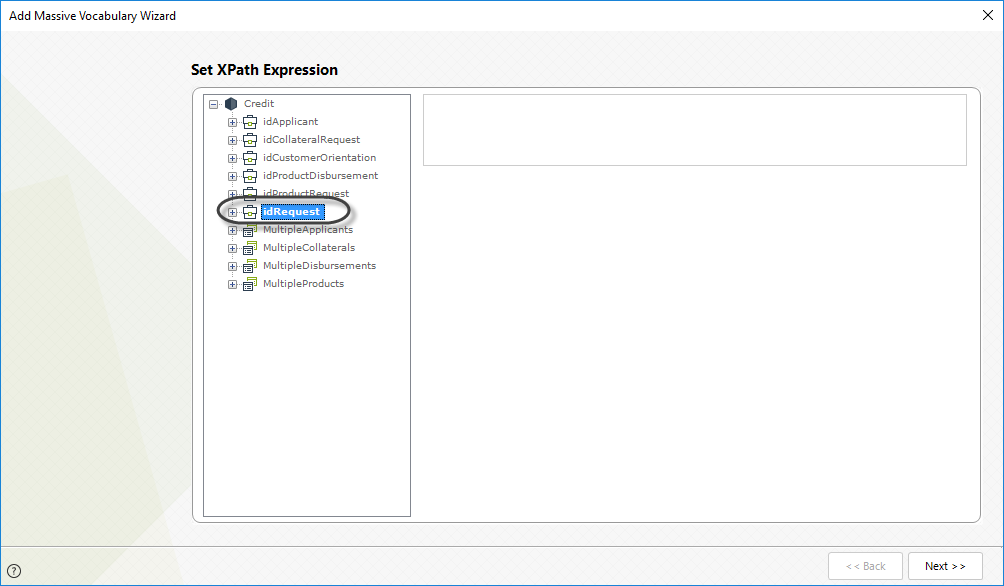Select the MultipleApplicants label

coord(307,229)
